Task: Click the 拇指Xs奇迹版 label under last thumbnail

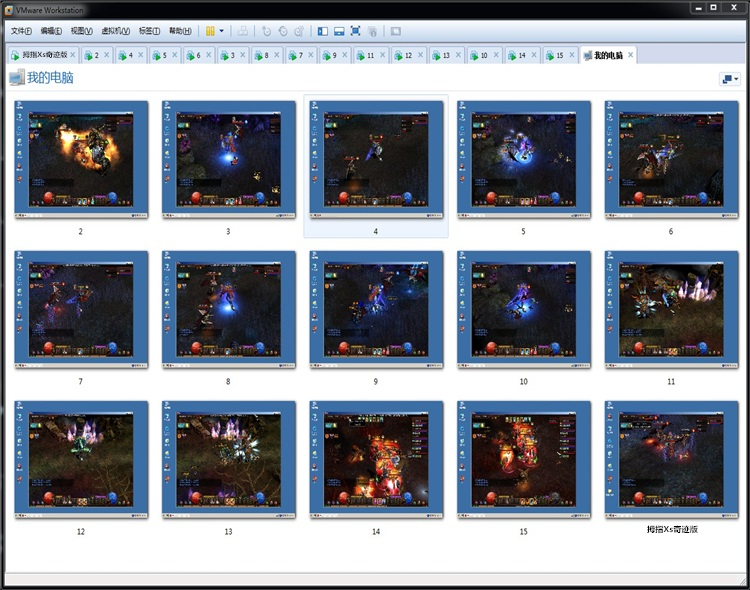Action: [x=672, y=529]
